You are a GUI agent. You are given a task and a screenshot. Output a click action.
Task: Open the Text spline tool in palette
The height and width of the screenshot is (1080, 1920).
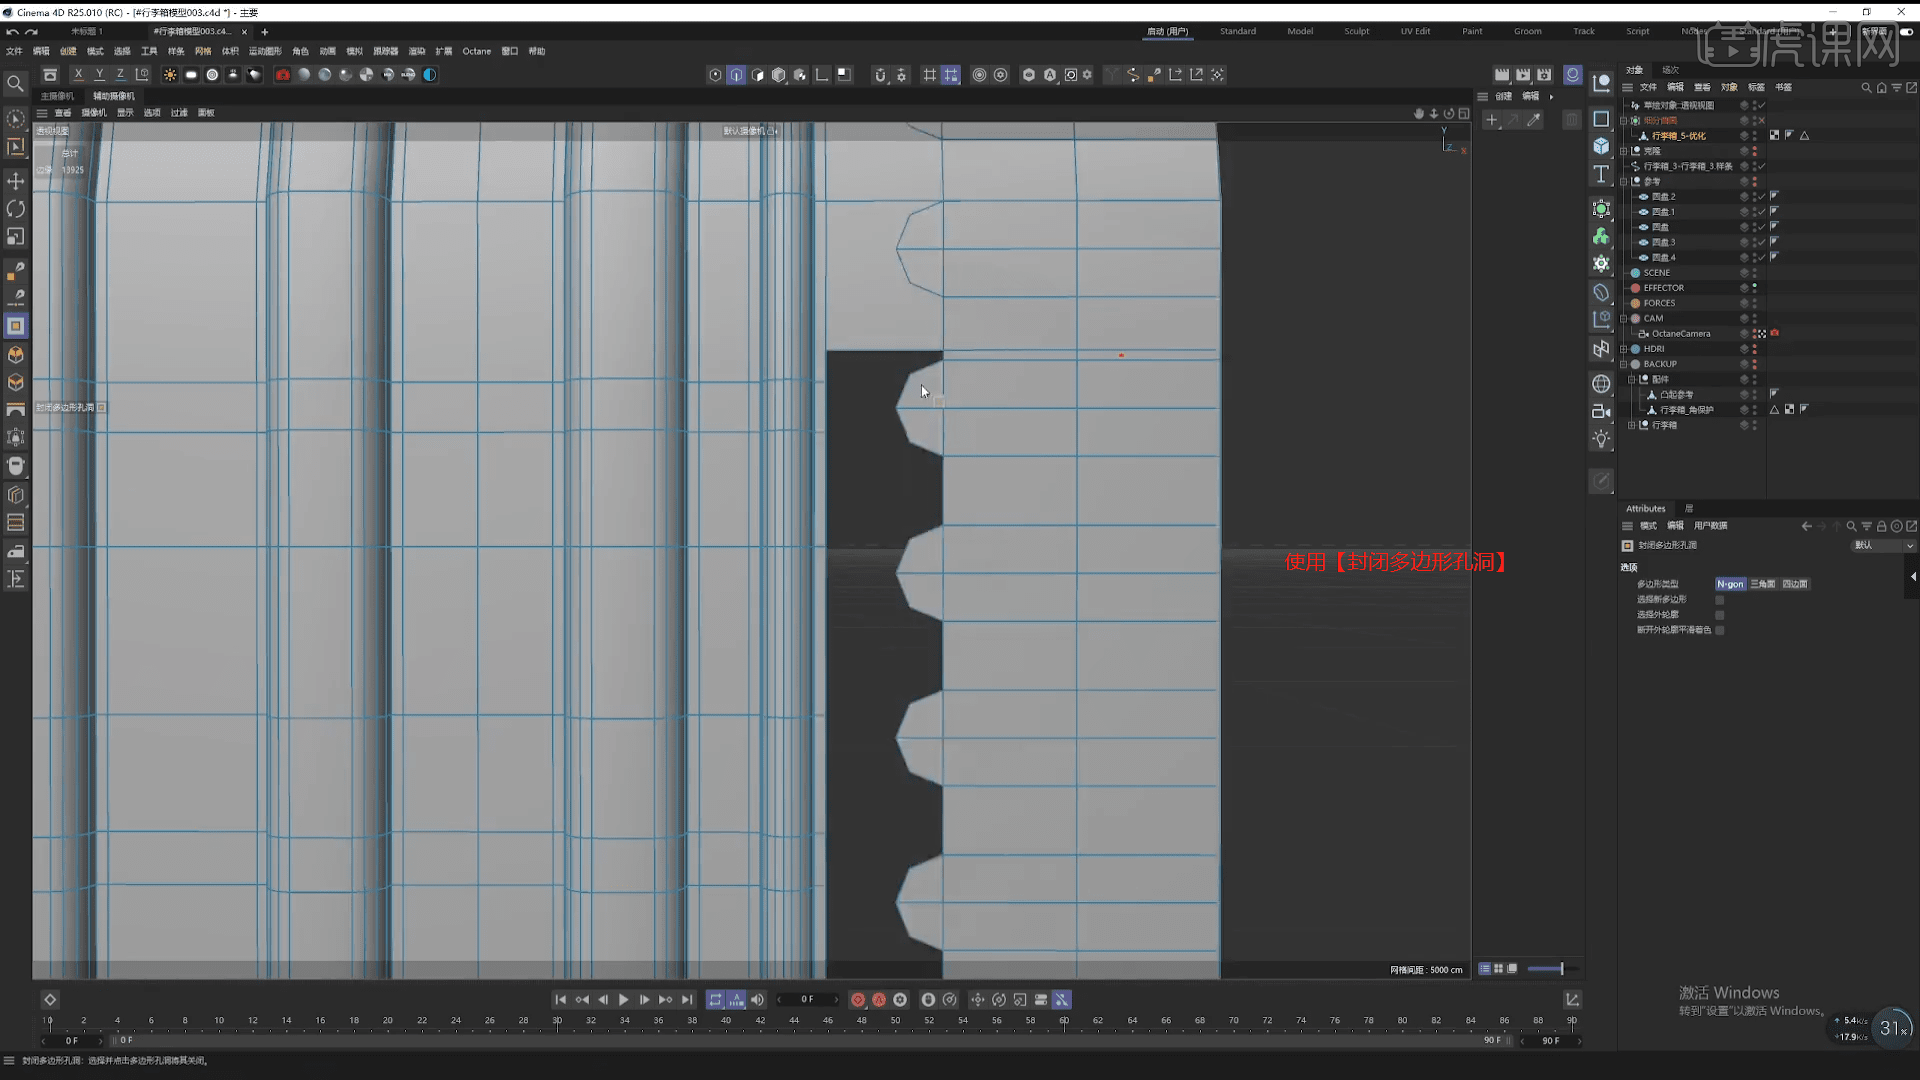tap(1601, 174)
